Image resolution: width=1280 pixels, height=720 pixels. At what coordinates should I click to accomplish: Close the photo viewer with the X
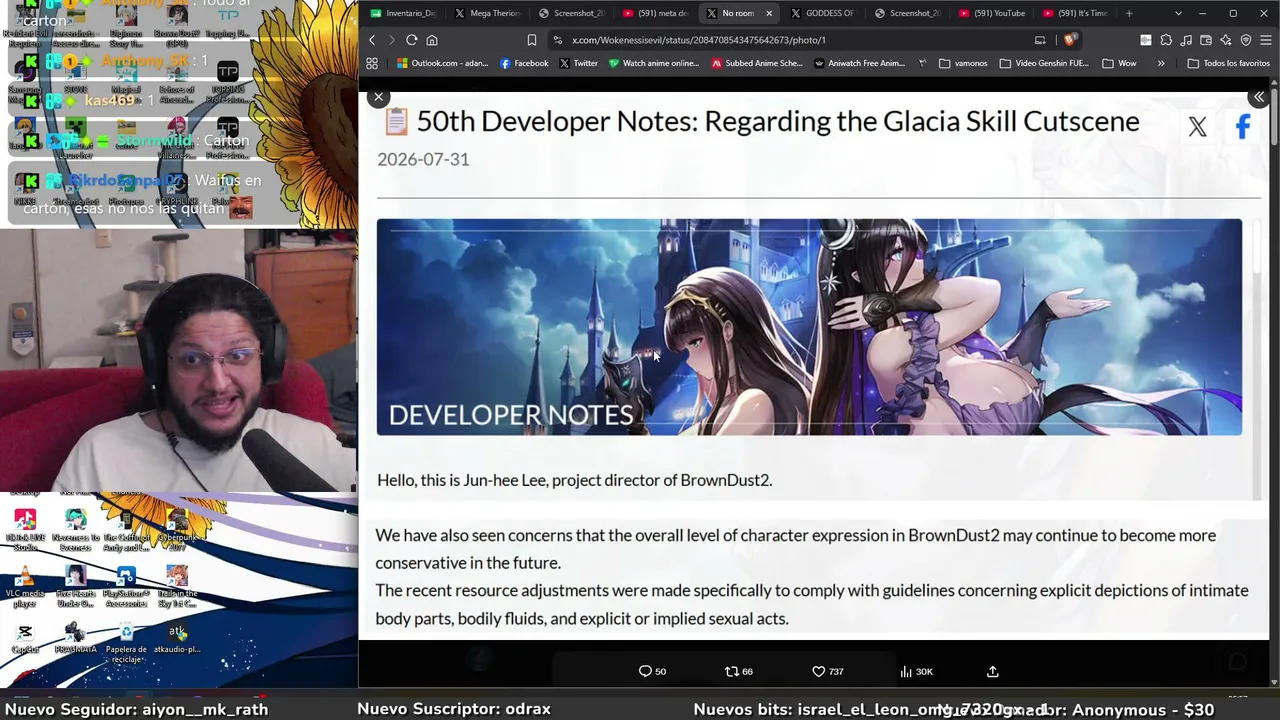point(378,97)
